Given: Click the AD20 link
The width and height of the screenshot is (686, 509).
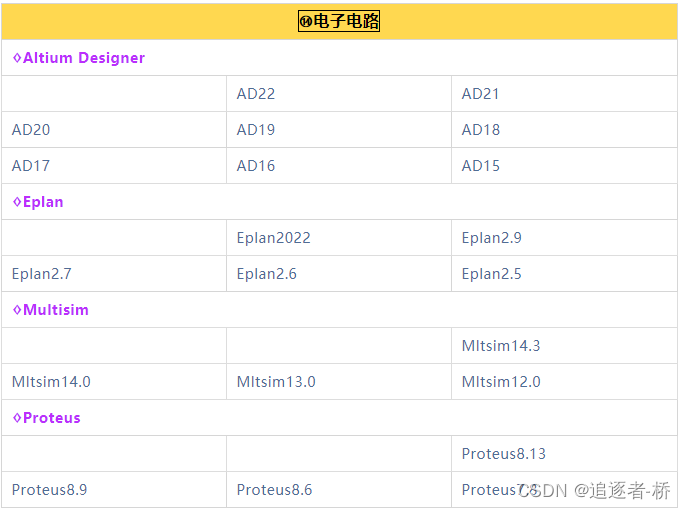Looking at the screenshot, I should click(x=31, y=130).
